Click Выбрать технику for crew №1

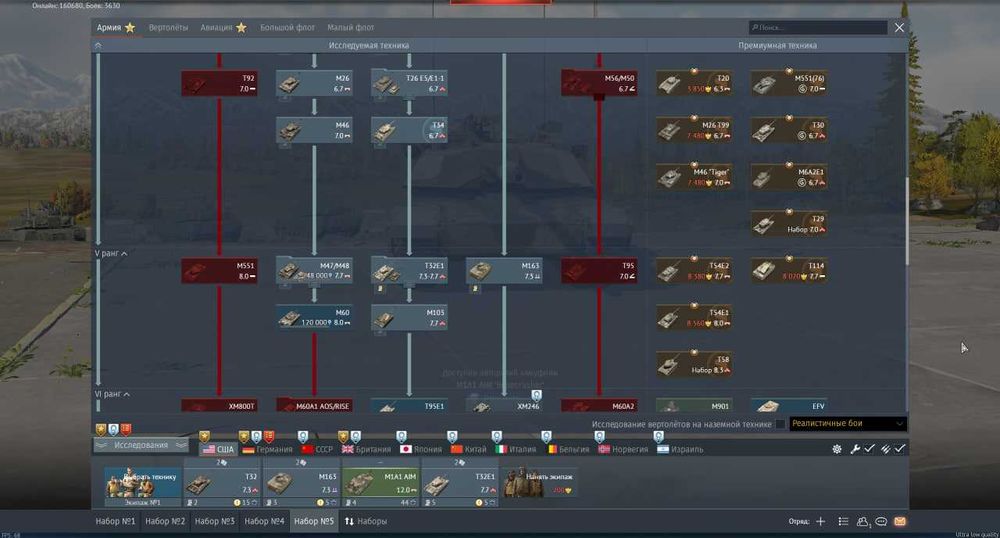tap(143, 483)
